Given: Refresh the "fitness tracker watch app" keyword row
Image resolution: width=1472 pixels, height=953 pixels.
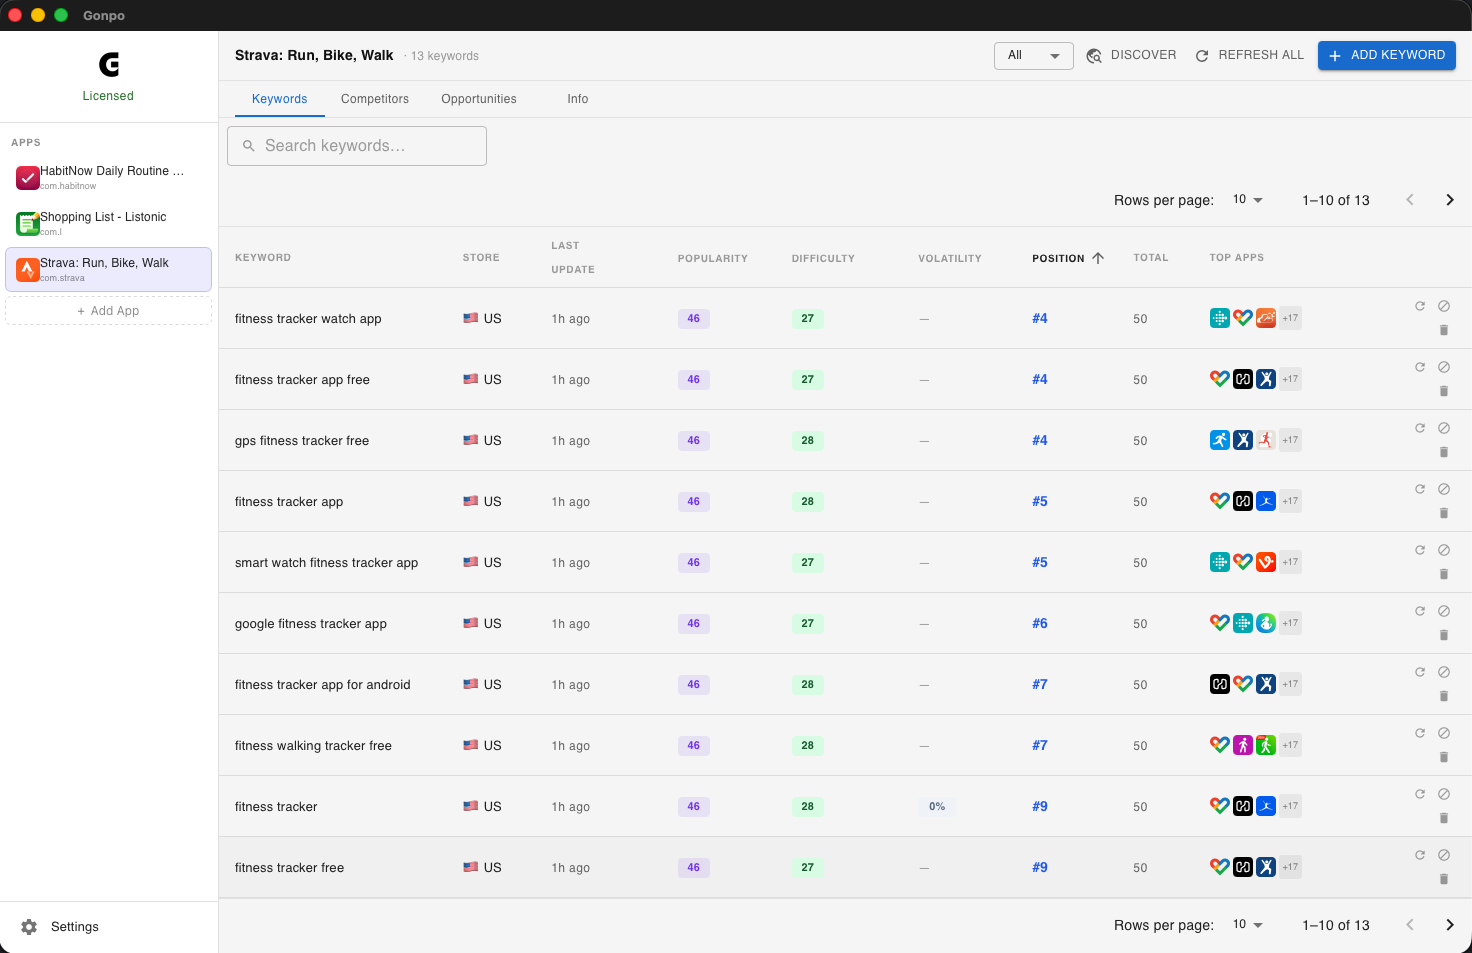Looking at the screenshot, I should point(1419,306).
